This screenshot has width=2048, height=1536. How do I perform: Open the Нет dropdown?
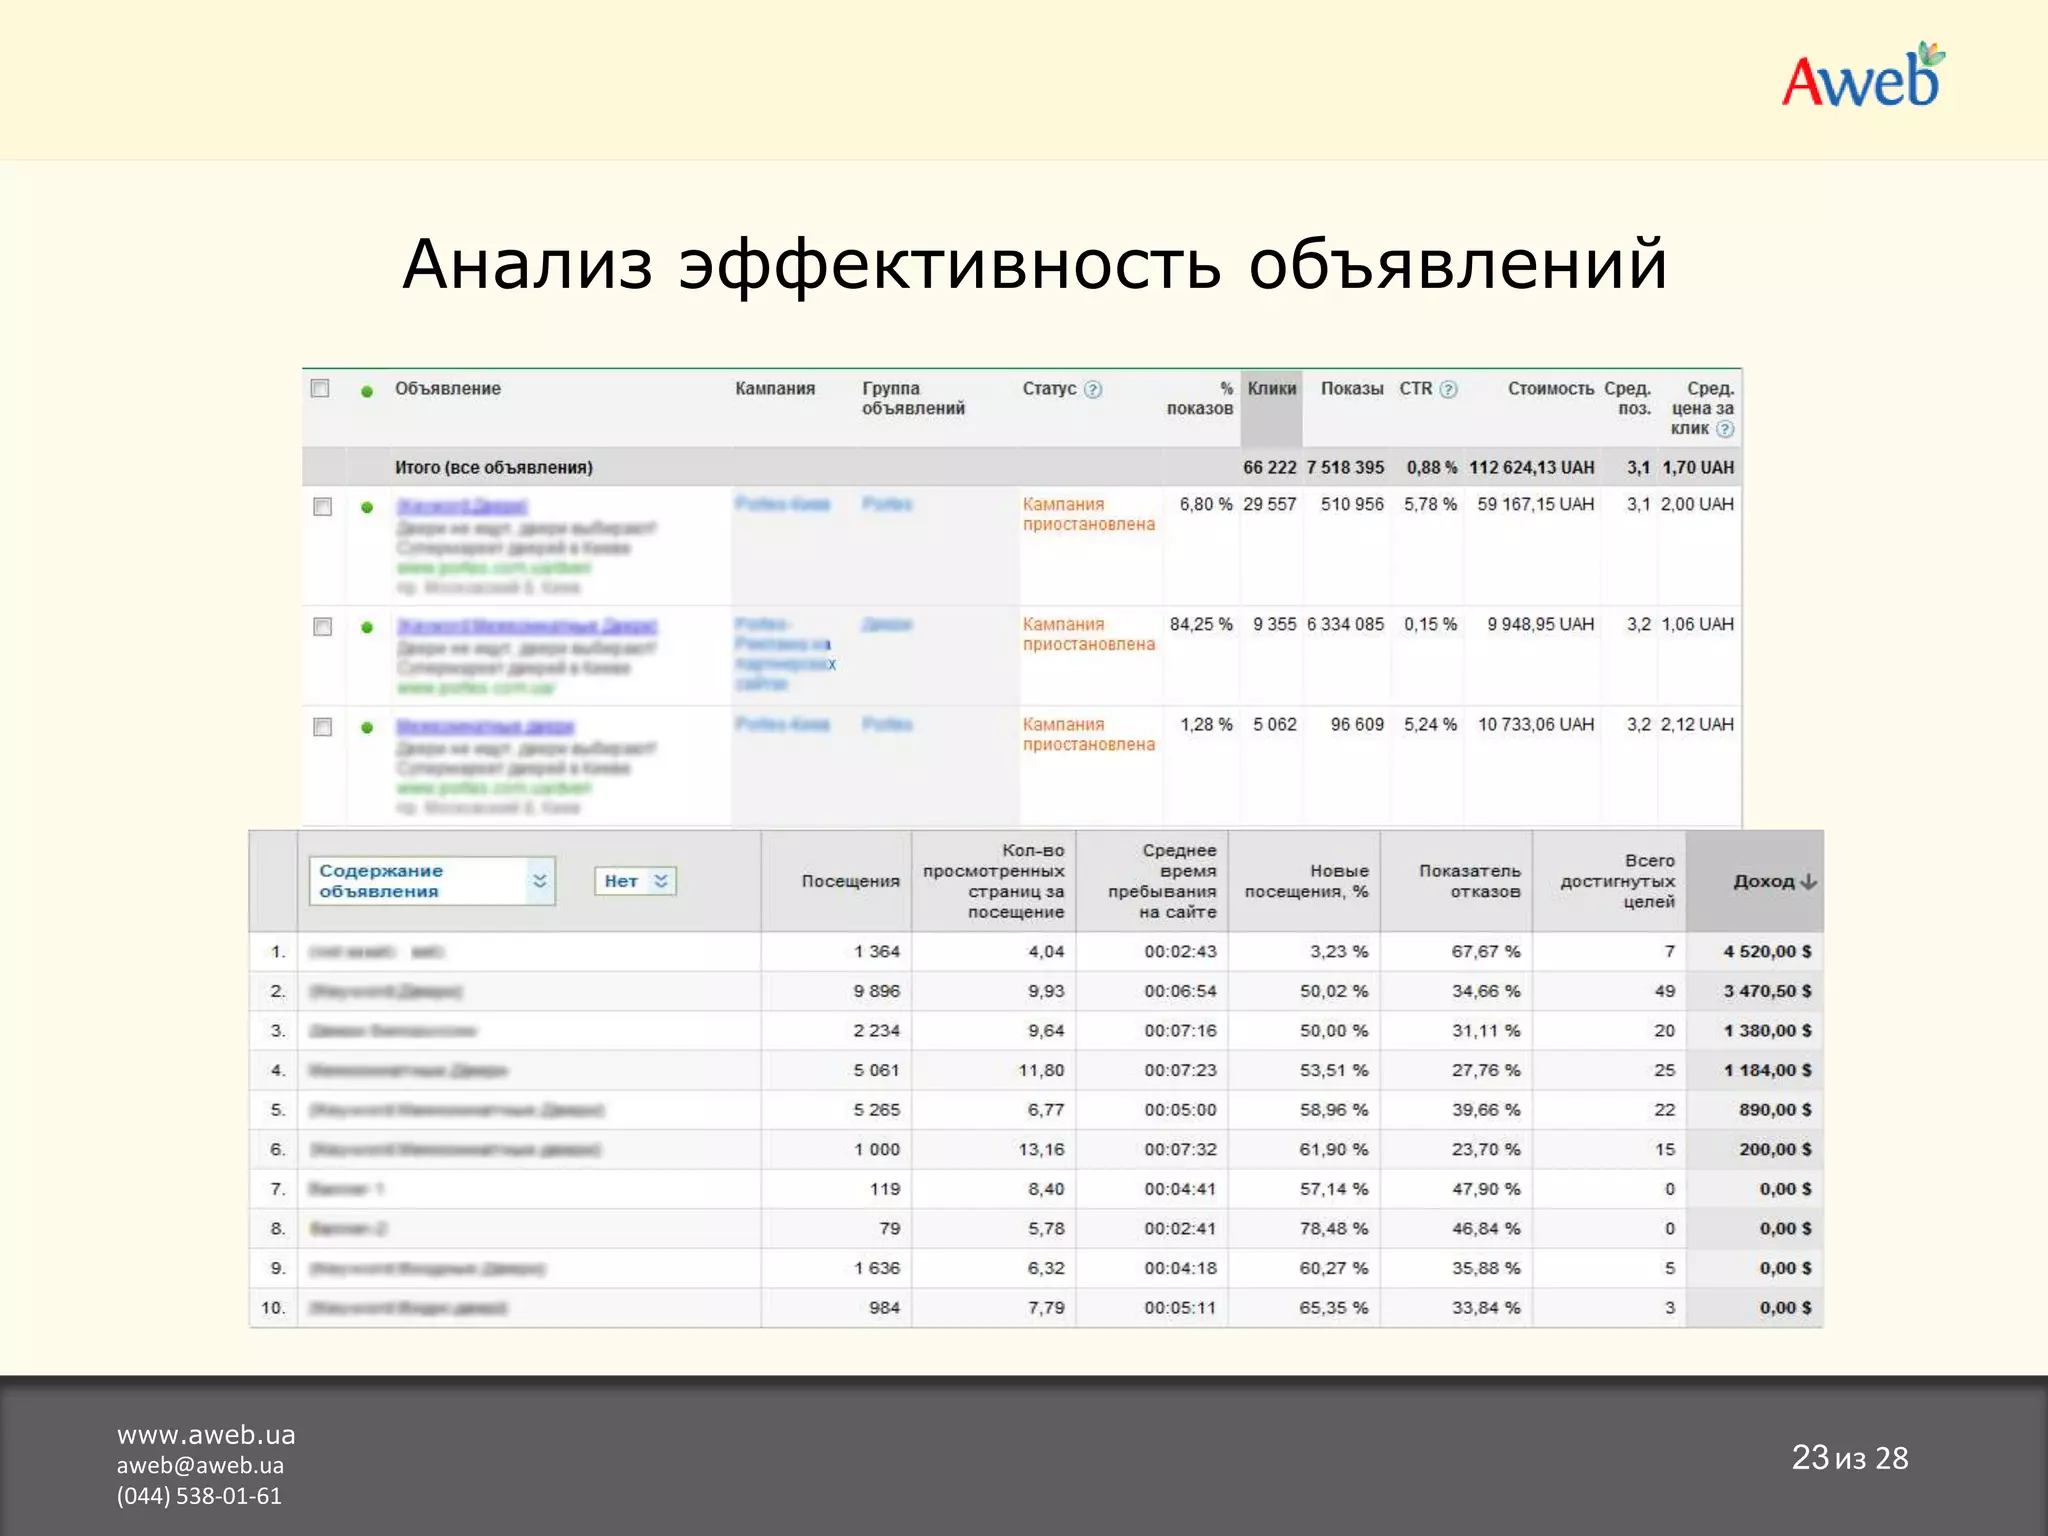pyautogui.click(x=635, y=881)
